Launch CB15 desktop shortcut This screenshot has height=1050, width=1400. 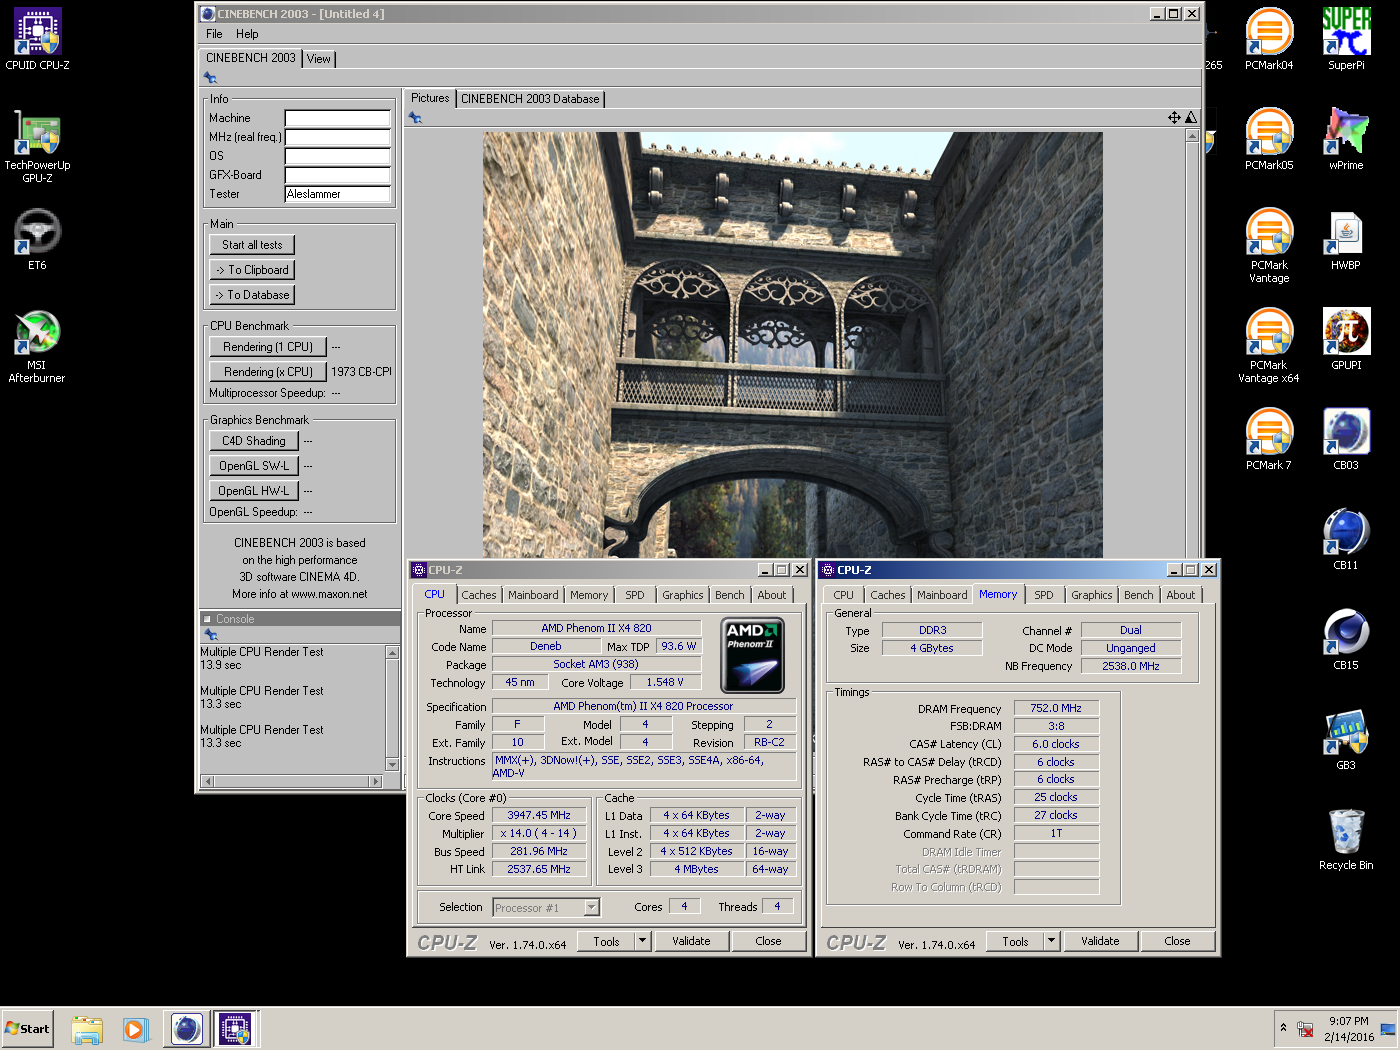tap(1346, 639)
